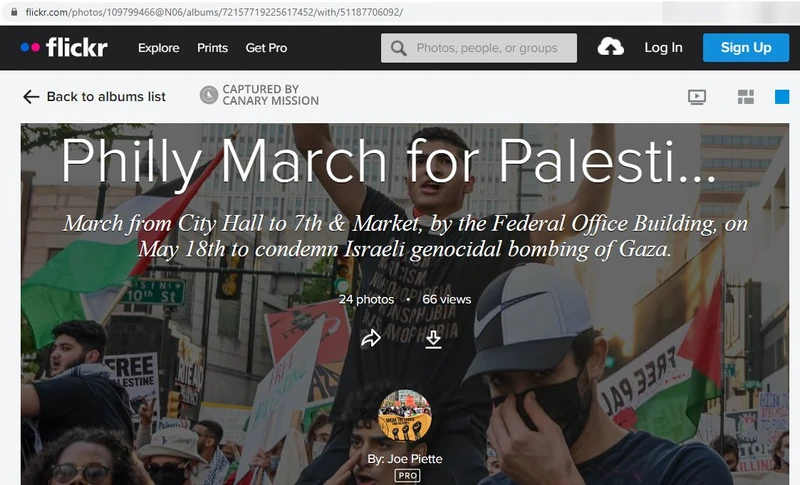Download the album with the arrow icon
Screen dimensions: 800x485
click(433, 339)
